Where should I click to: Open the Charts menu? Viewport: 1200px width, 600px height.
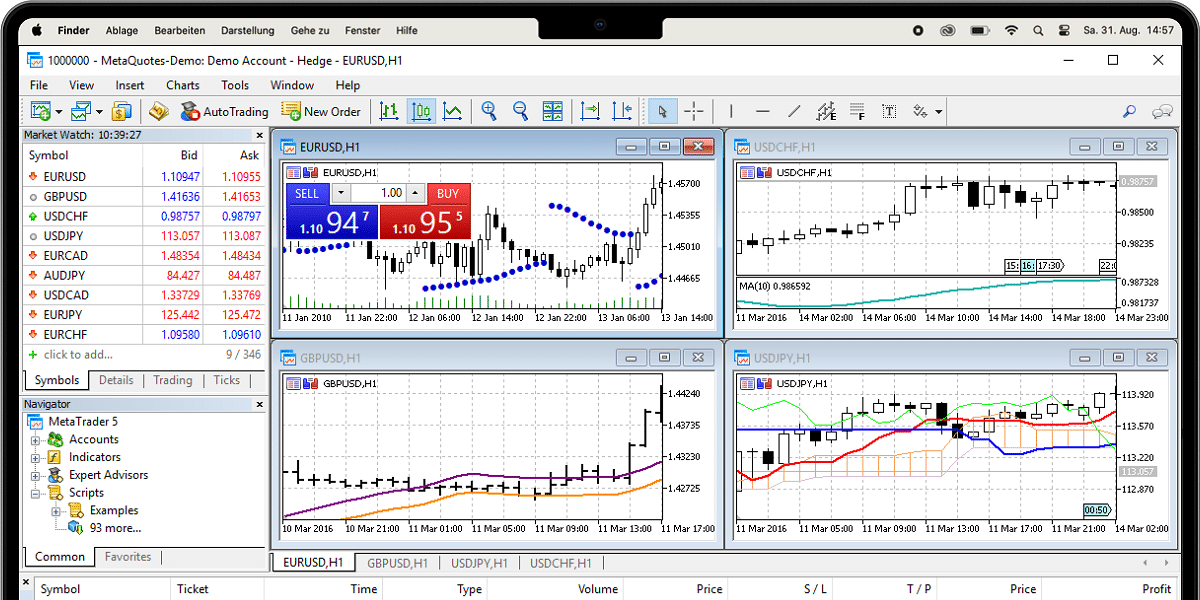click(182, 85)
